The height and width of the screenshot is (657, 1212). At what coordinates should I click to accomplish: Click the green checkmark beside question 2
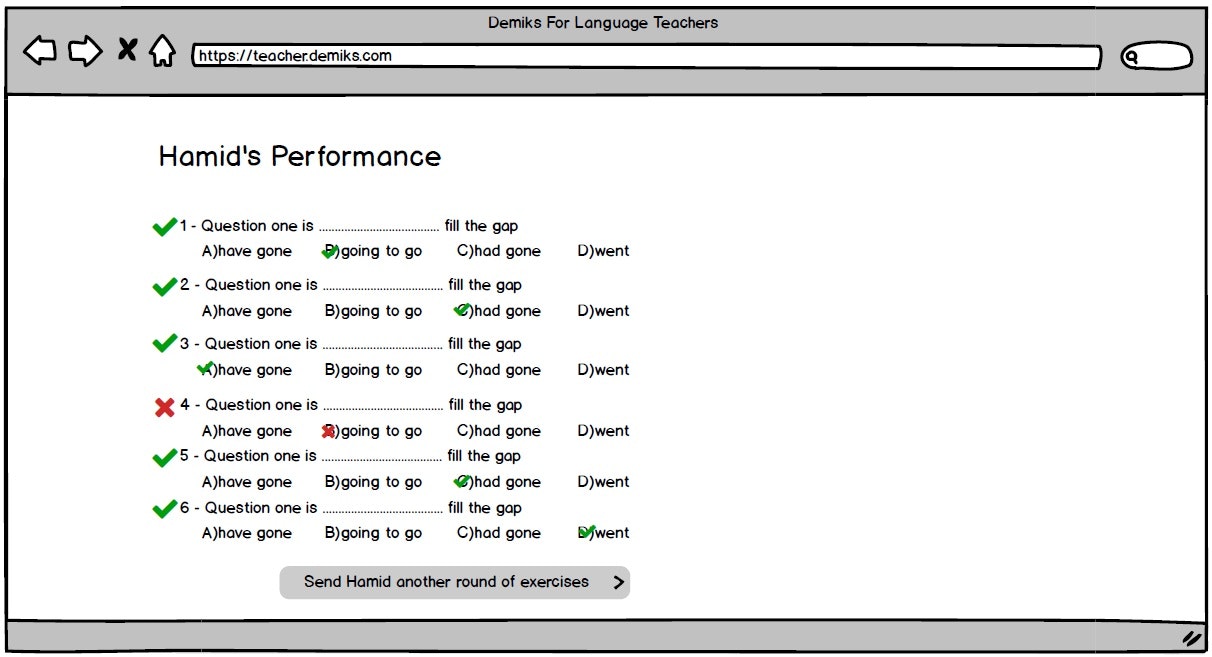tap(164, 288)
